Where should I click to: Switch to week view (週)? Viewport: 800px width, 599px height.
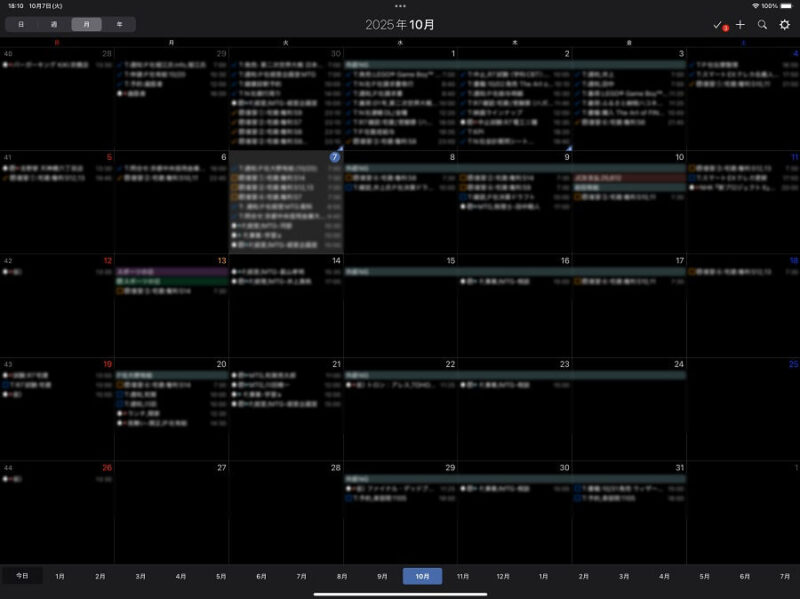click(53, 25)
